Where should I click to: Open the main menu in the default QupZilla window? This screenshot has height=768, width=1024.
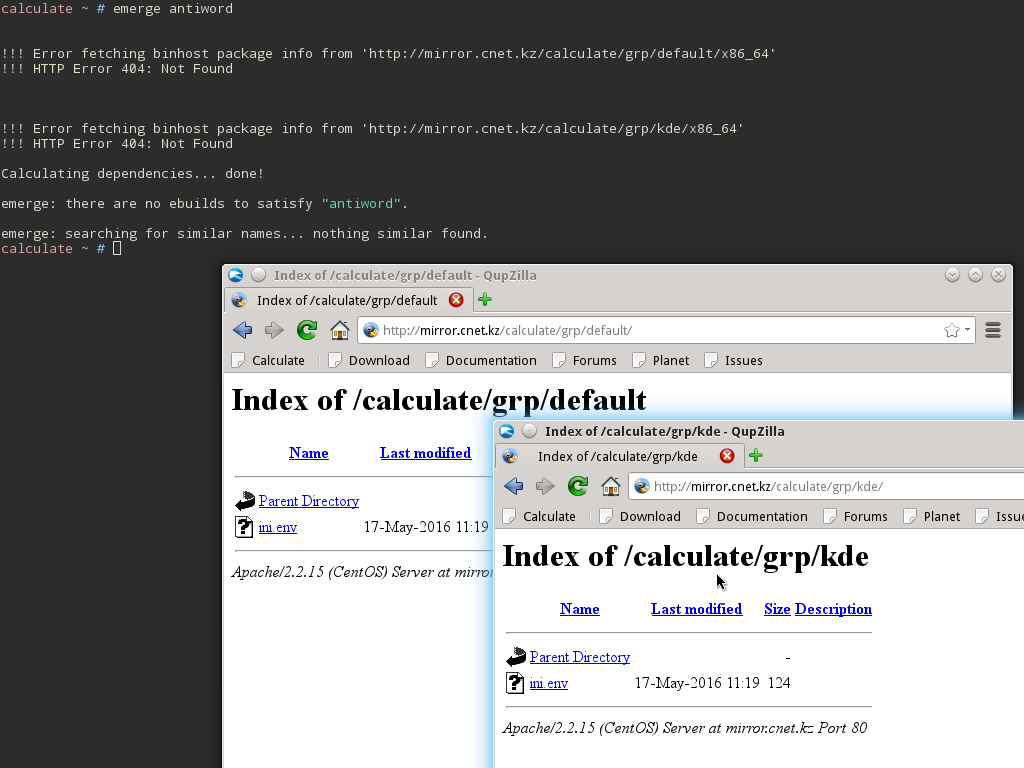tap(993, 330)
